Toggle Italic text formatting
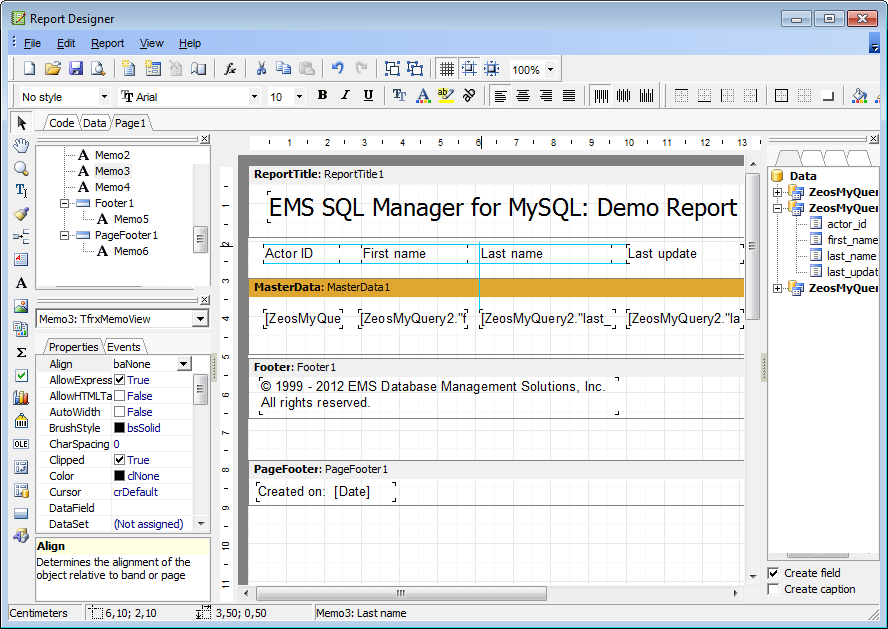Image resolution: width=888 pixels, height=629 pixels. coord(345,96)
